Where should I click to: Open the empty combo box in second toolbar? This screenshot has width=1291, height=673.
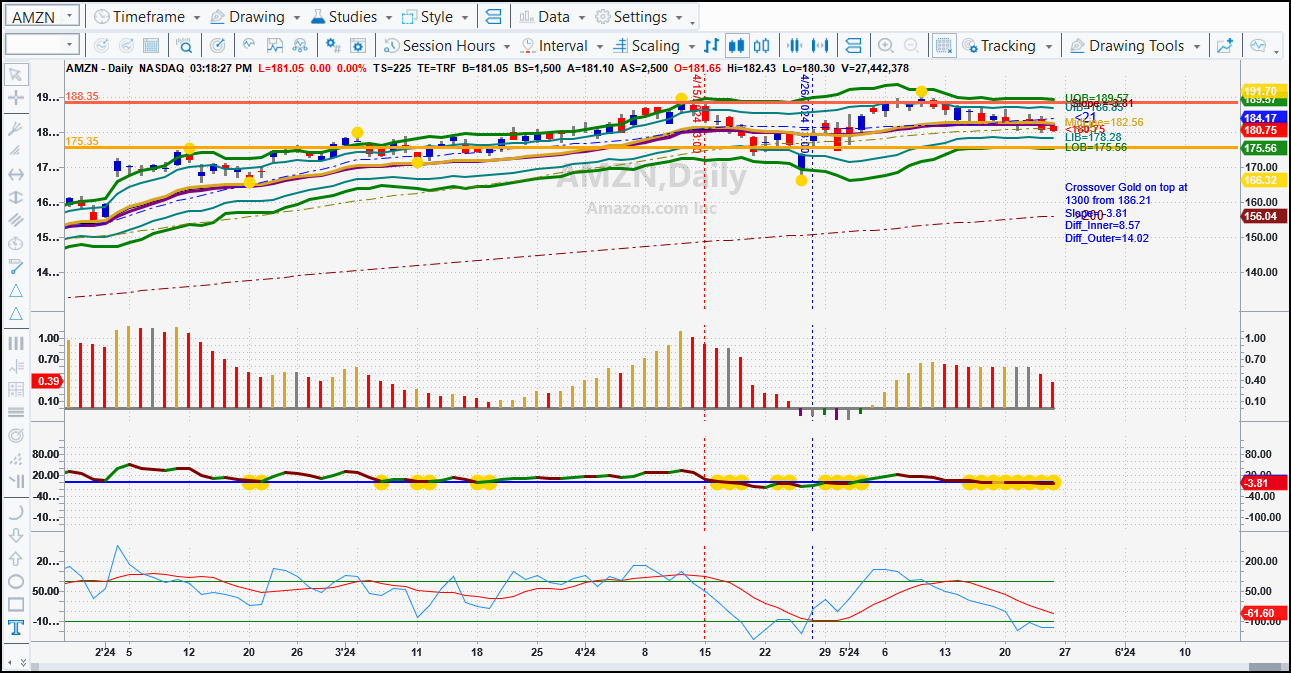click(42, 45)
